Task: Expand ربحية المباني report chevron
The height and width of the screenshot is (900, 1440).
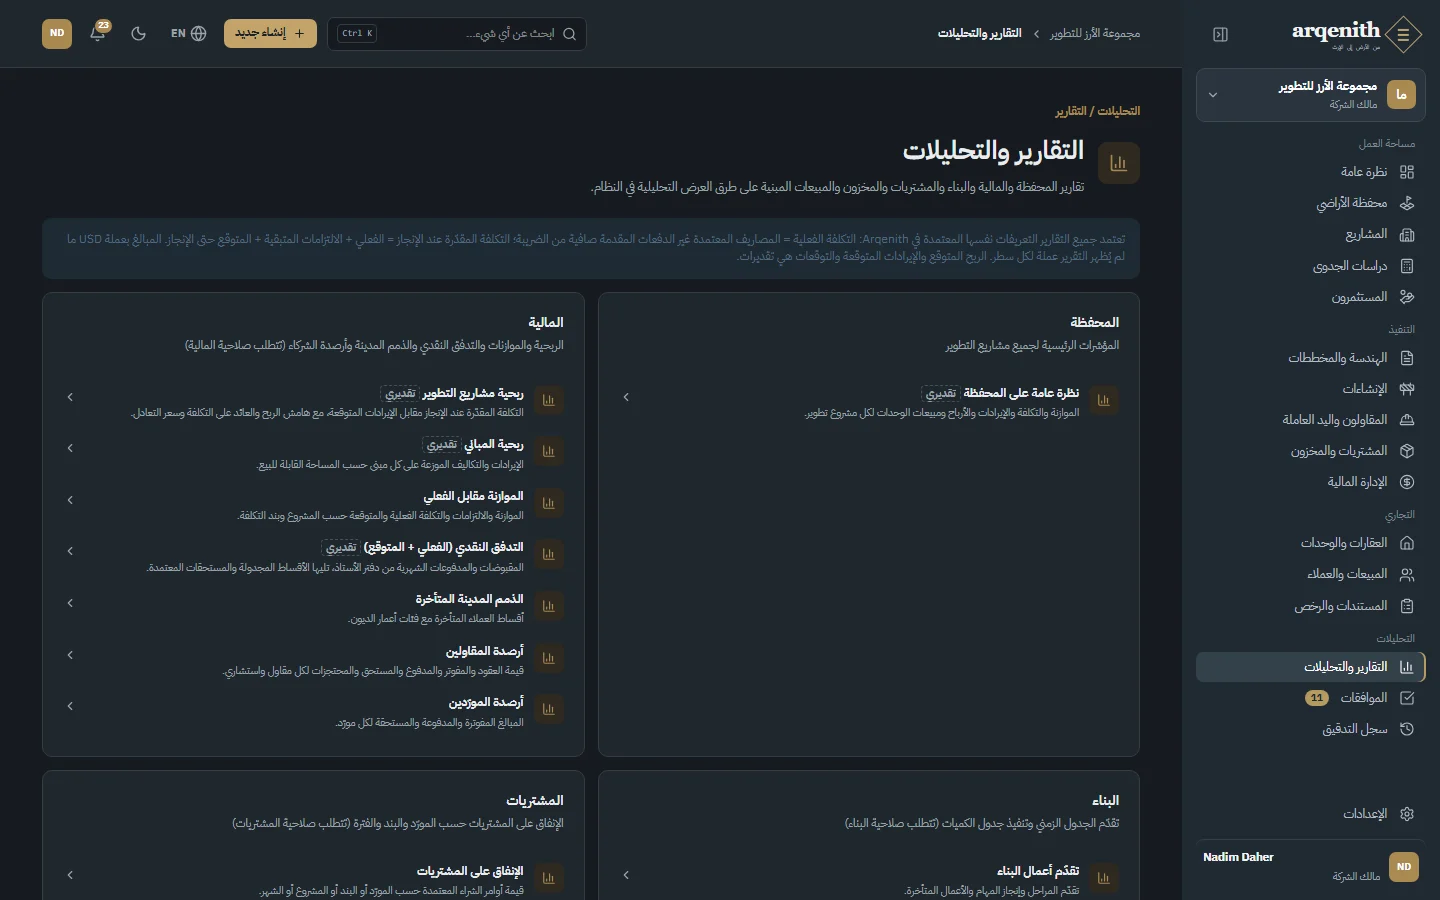Action: [70, 448]
